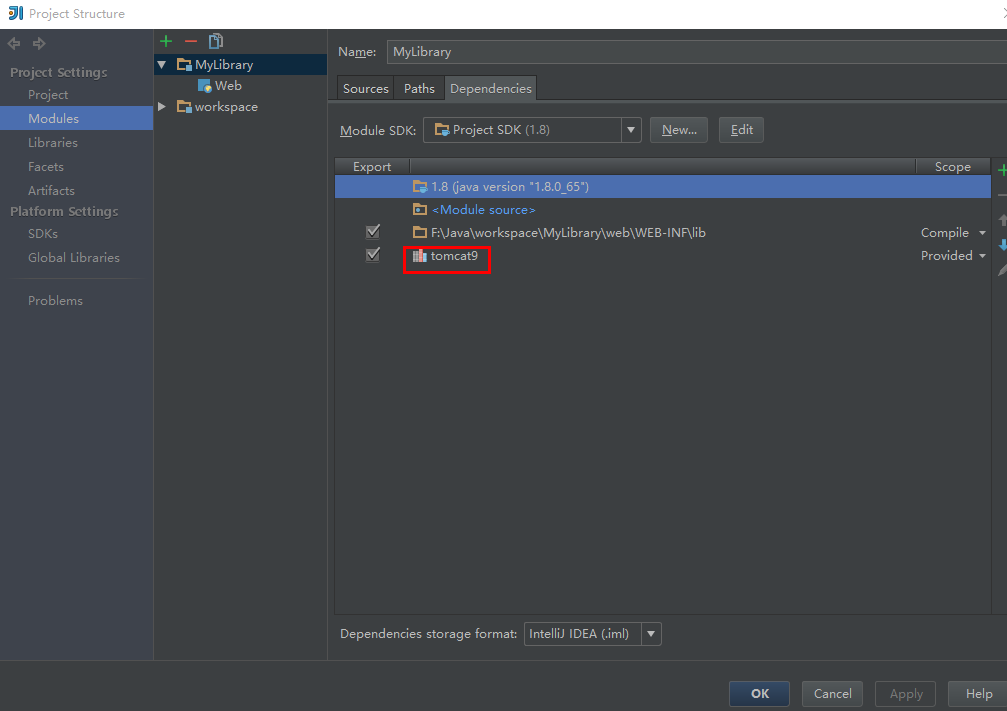Screen dimensions: 1007x711
Task: Open Provided scope dropdown for tomcat9
Action: click(x=982, y=256)
